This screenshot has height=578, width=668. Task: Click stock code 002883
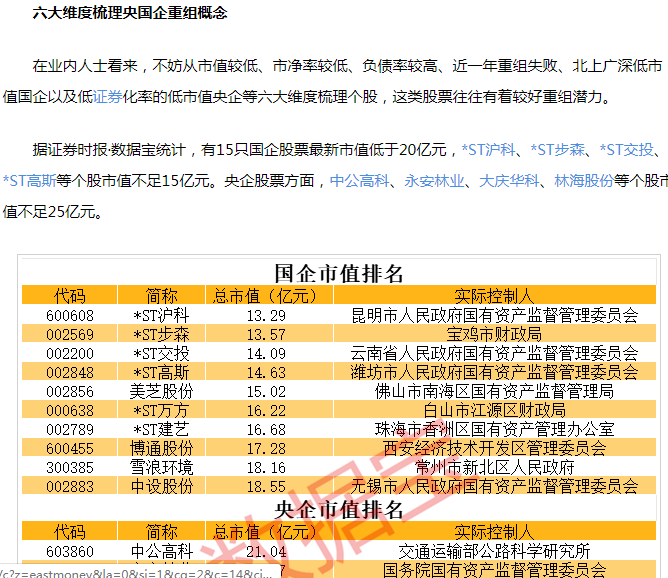tap(70, 486)
